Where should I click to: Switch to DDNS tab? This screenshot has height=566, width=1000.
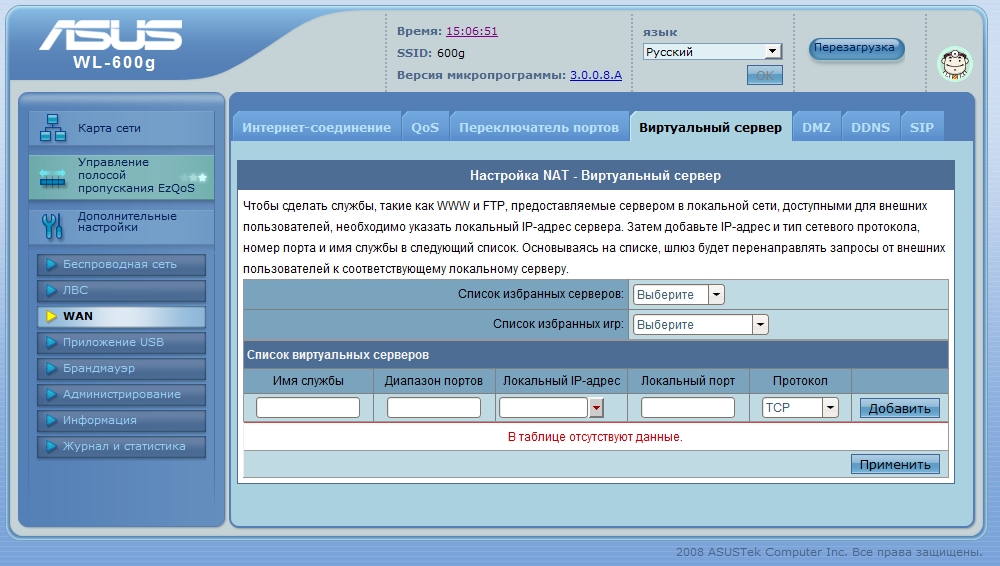(870, 128)
